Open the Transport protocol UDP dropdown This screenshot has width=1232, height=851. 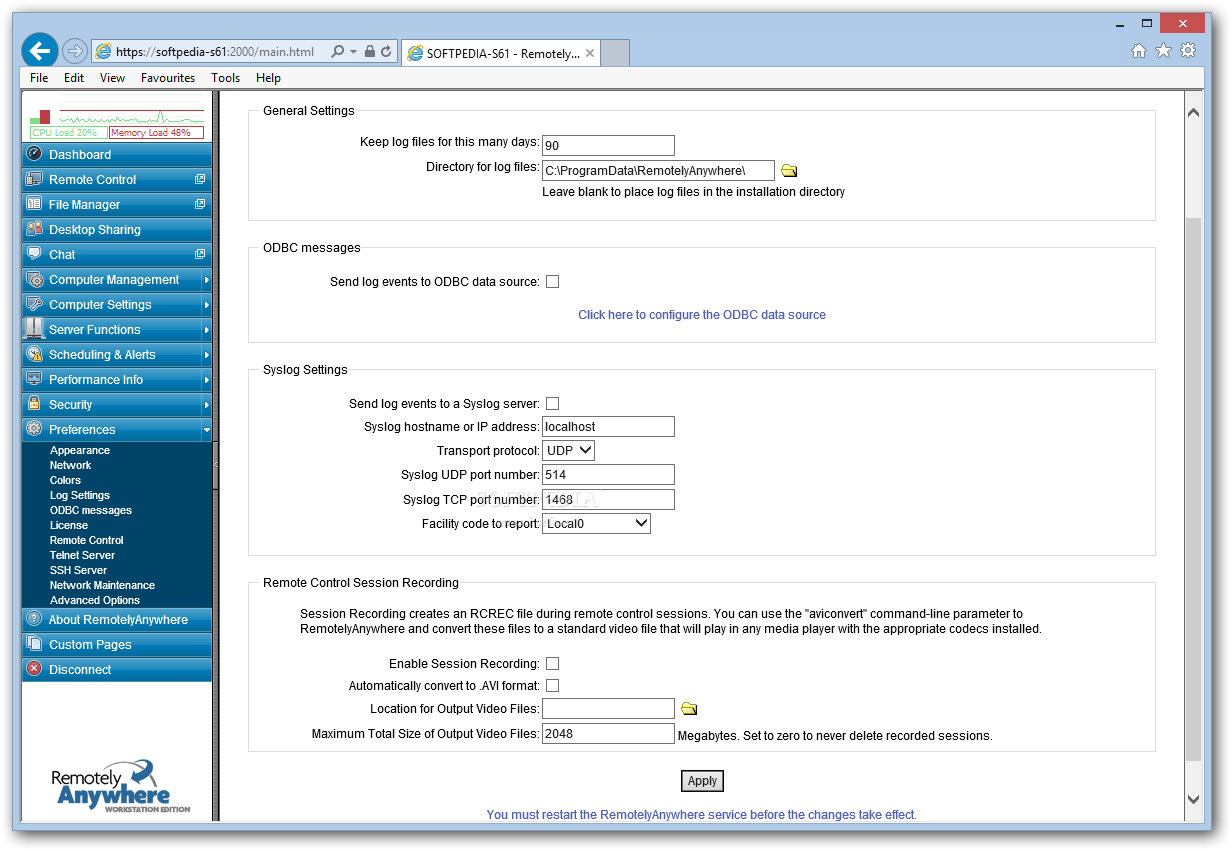click(569, 451)
